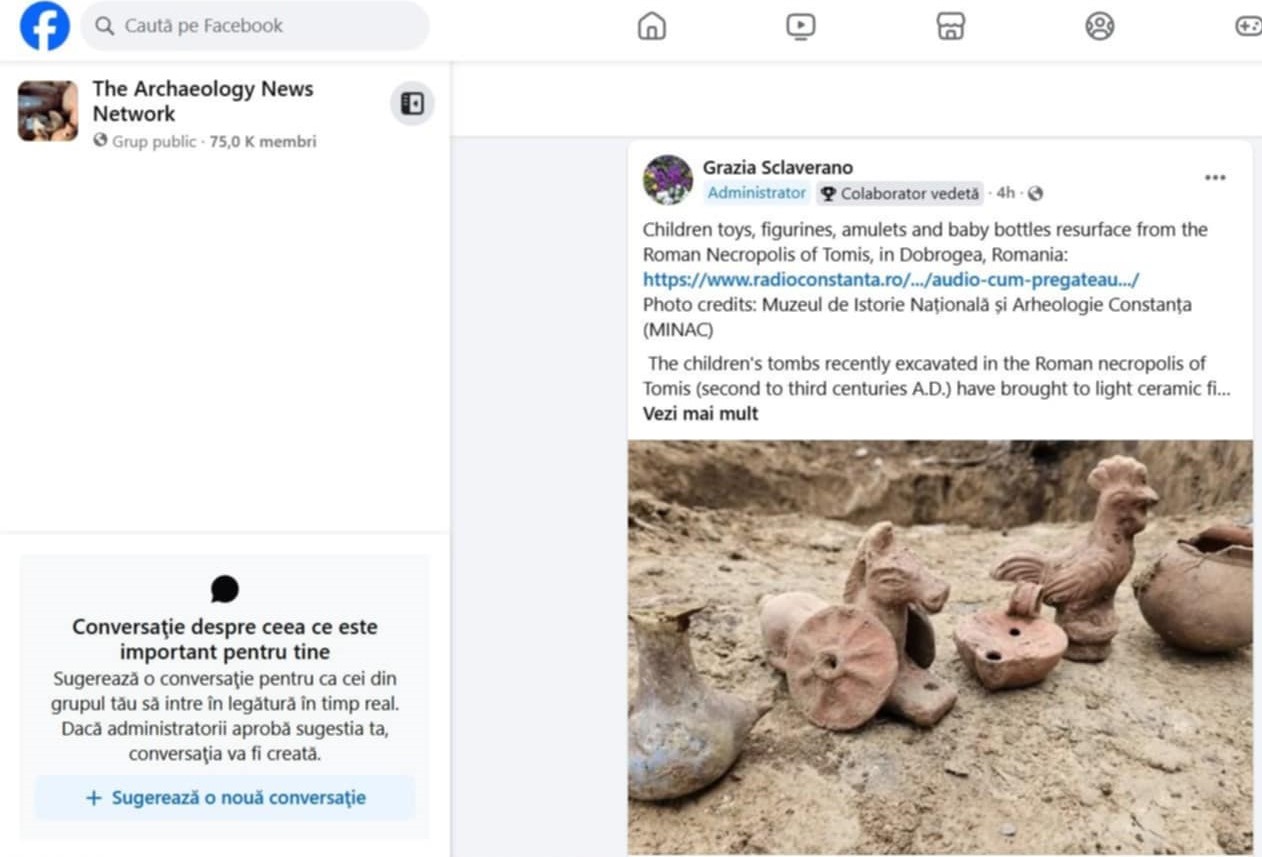Open The Archaeology News Network group title
Viewport: 1262px width, 857px height.
pos(203,101)
